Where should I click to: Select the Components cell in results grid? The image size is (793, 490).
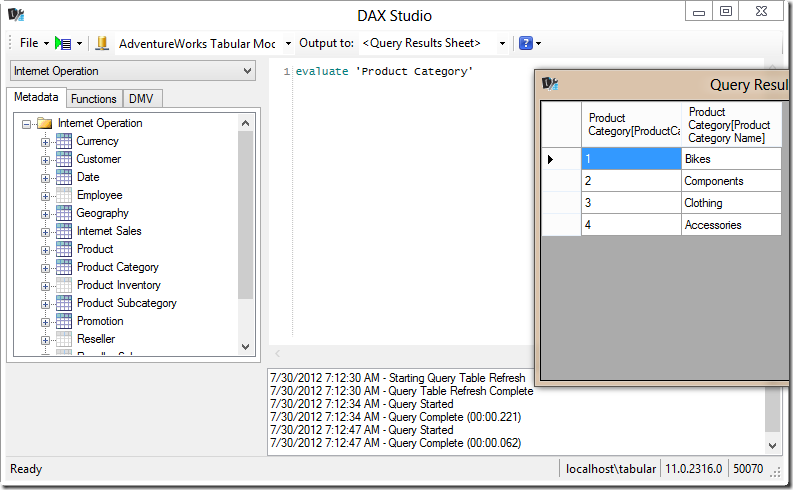(x=731, y=181)
